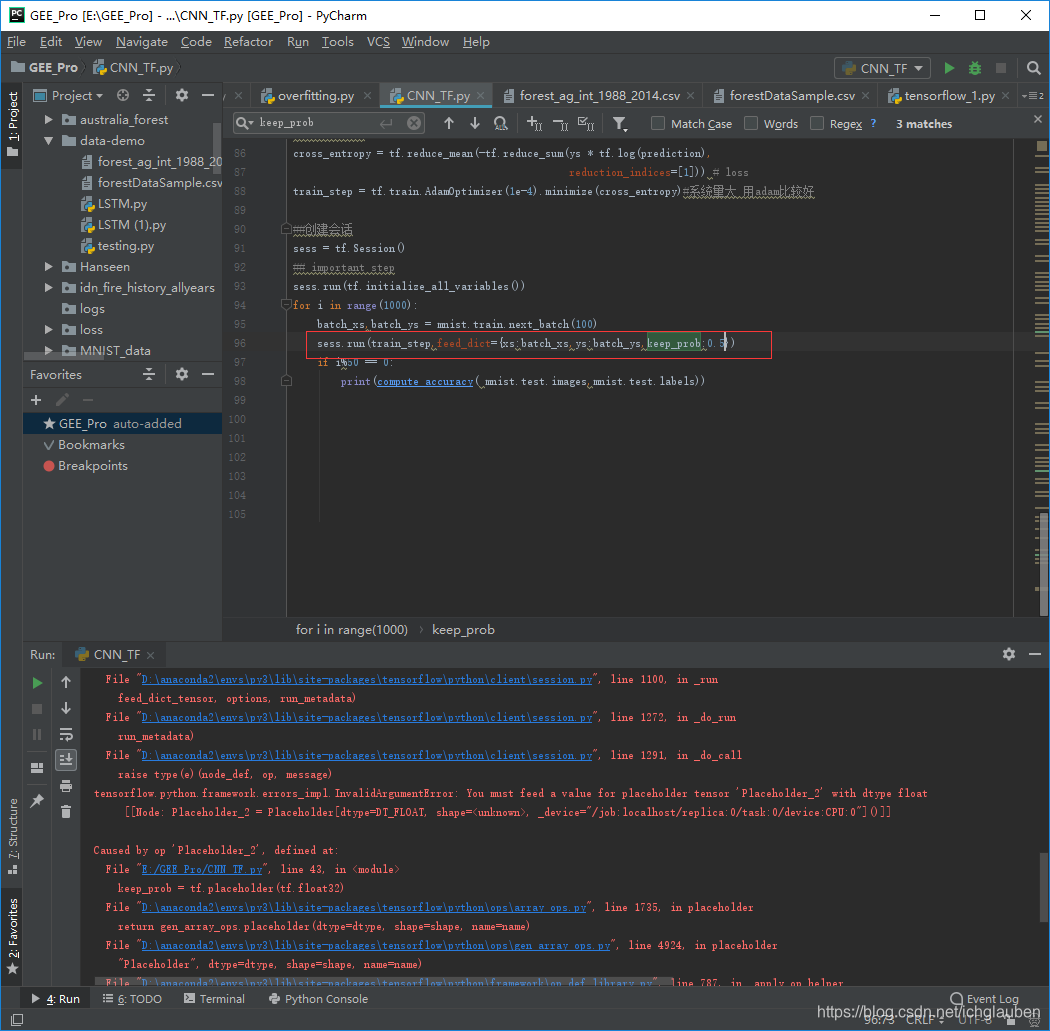Open Favorites panel settings gear

(181, 374)
